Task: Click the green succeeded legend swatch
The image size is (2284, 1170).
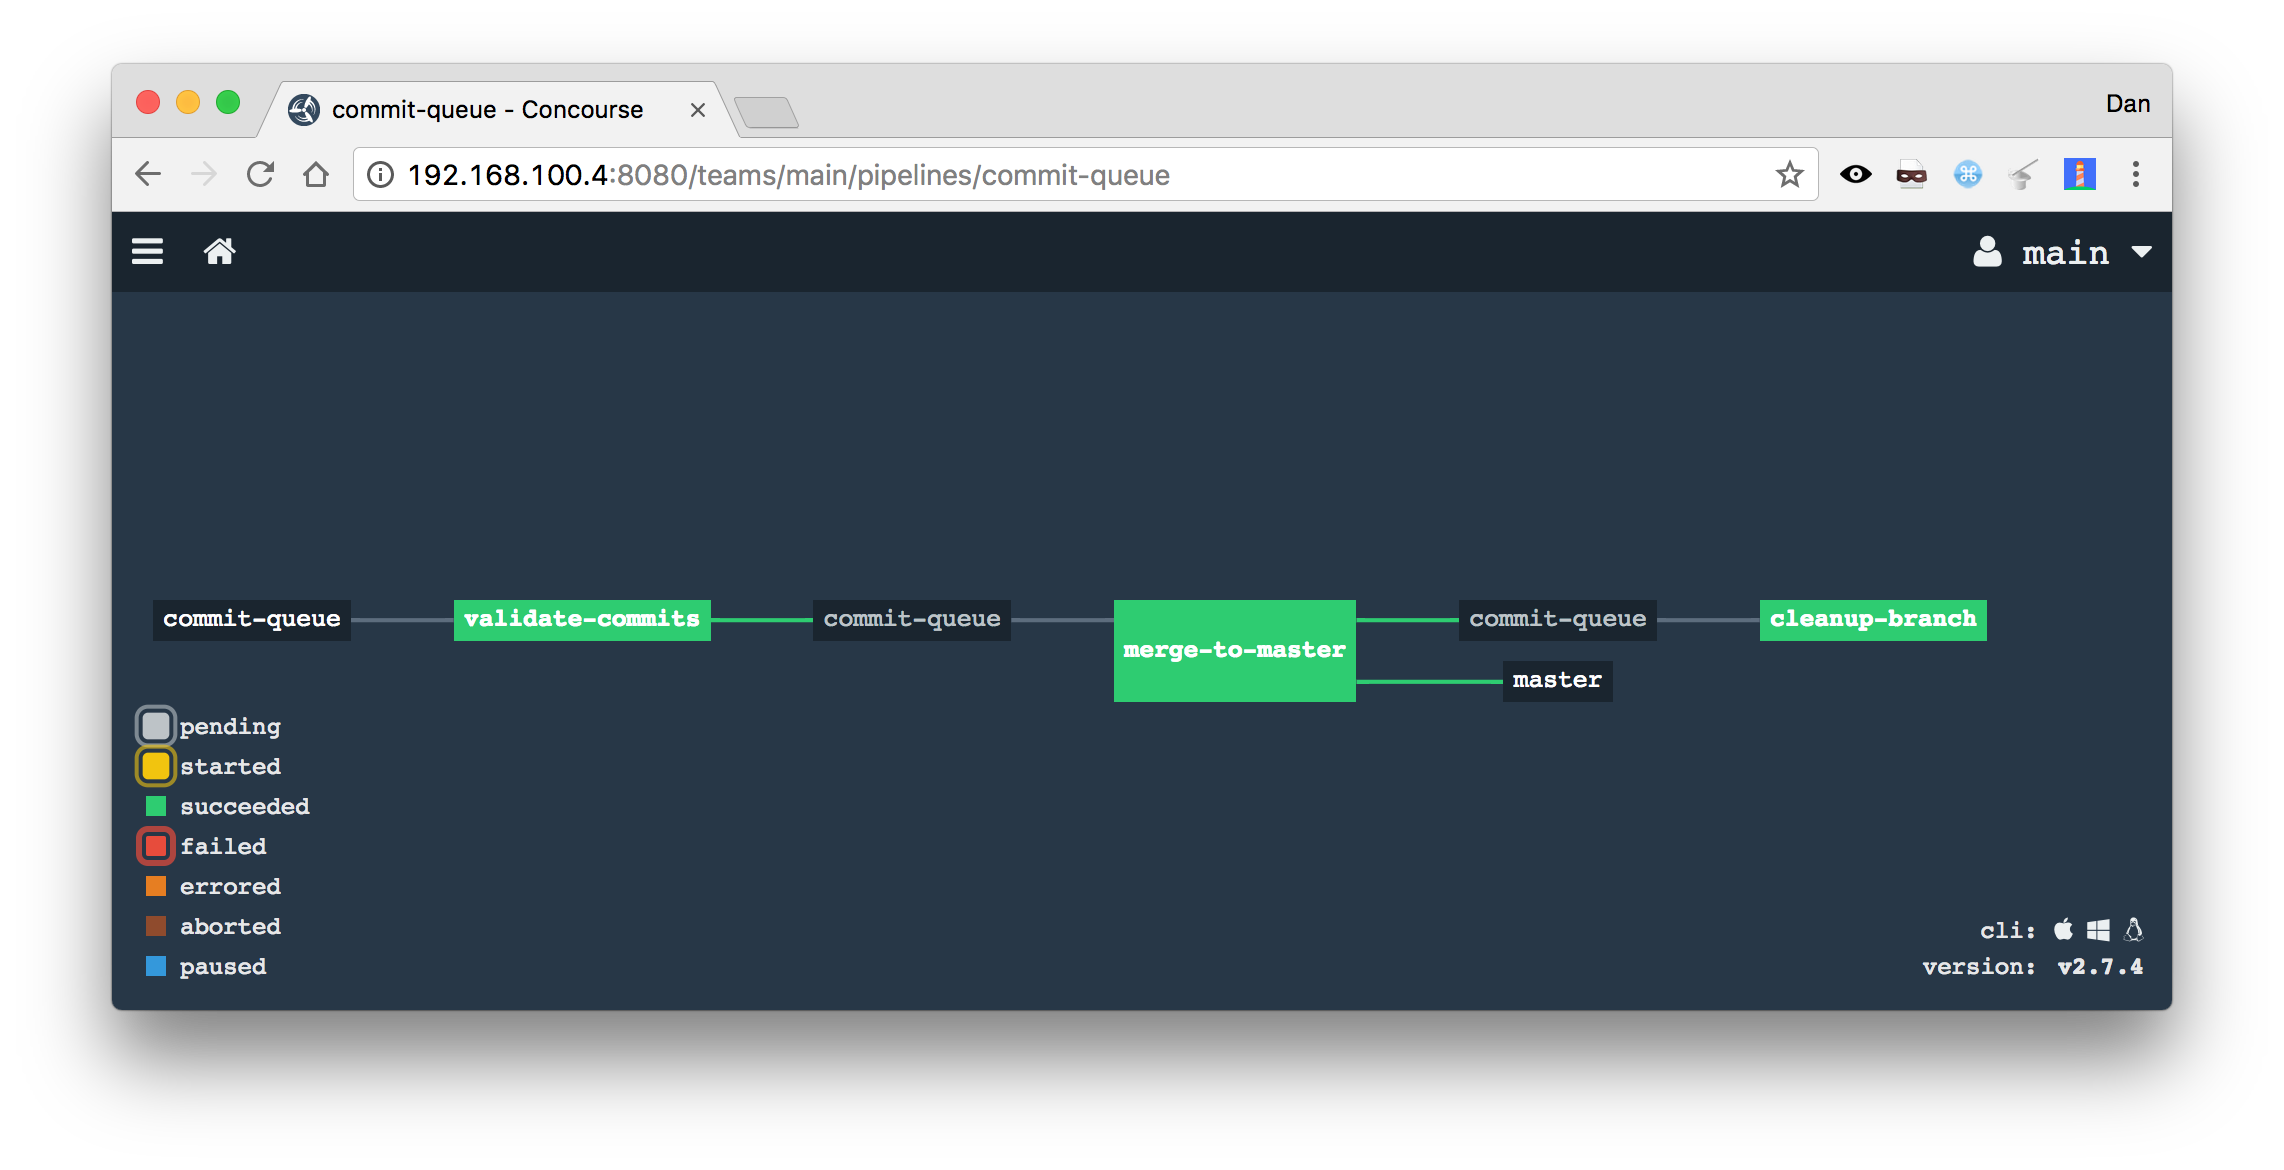Action: pyautogui.click(x=156, y=806)
